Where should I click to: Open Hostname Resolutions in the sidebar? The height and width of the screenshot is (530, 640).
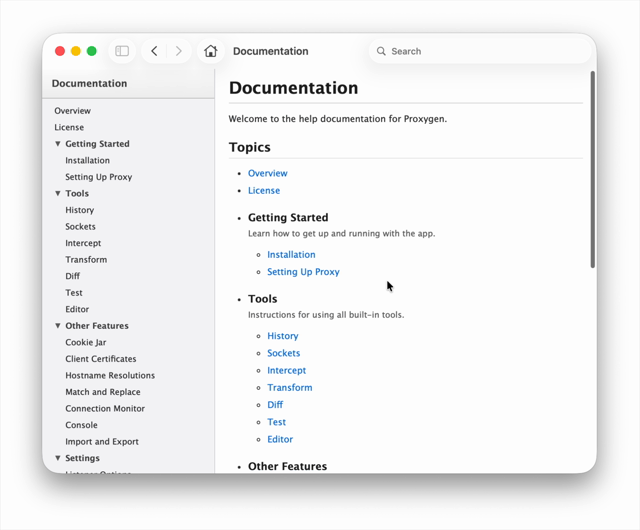tap(110, 375)
